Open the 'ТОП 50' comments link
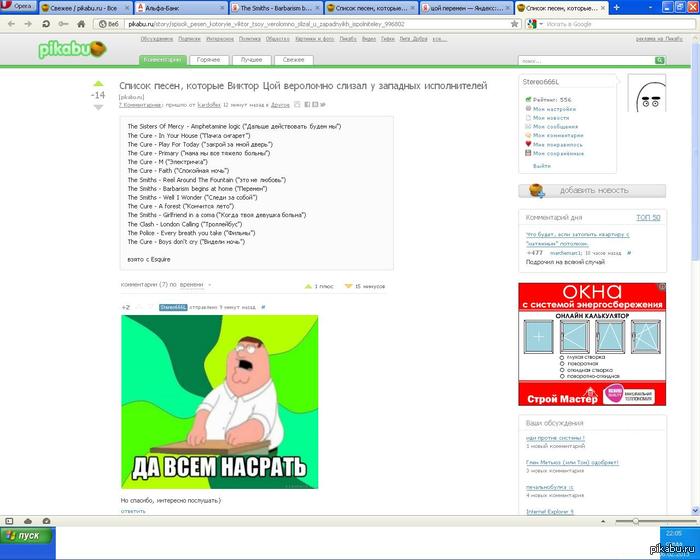The image size is (700, 560). [648, 217]
